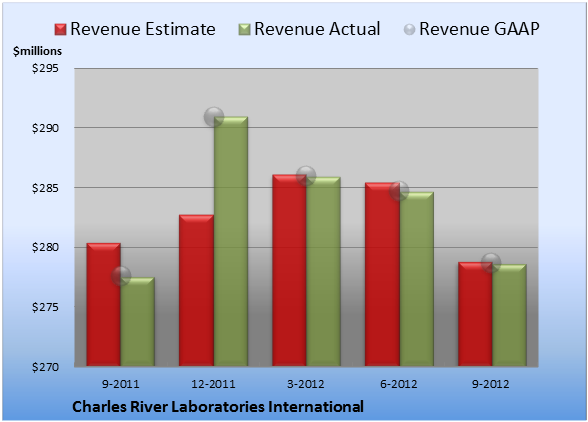Click the gray Revenue GAAP legend marker
Screen dimensions: 588x422
click(x=409, y=30)
